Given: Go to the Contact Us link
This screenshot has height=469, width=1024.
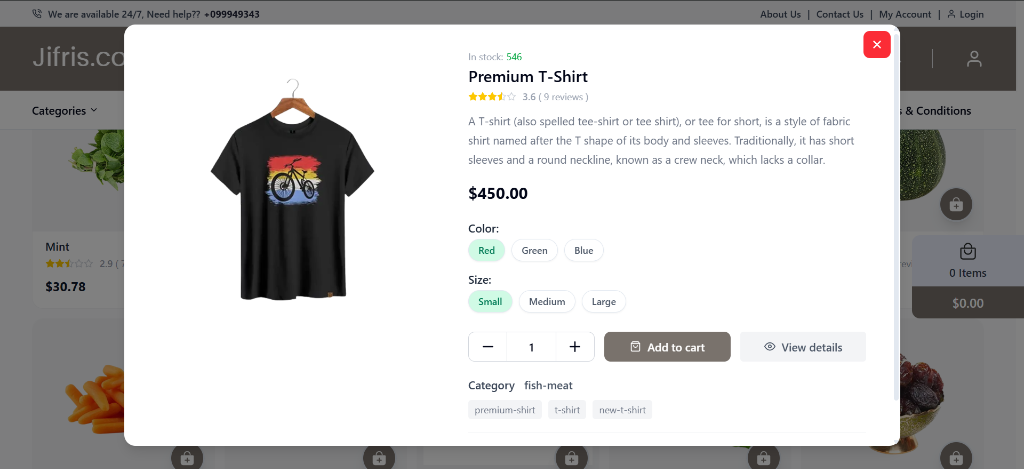Looking at the screenshot, I should coord(839,14).
